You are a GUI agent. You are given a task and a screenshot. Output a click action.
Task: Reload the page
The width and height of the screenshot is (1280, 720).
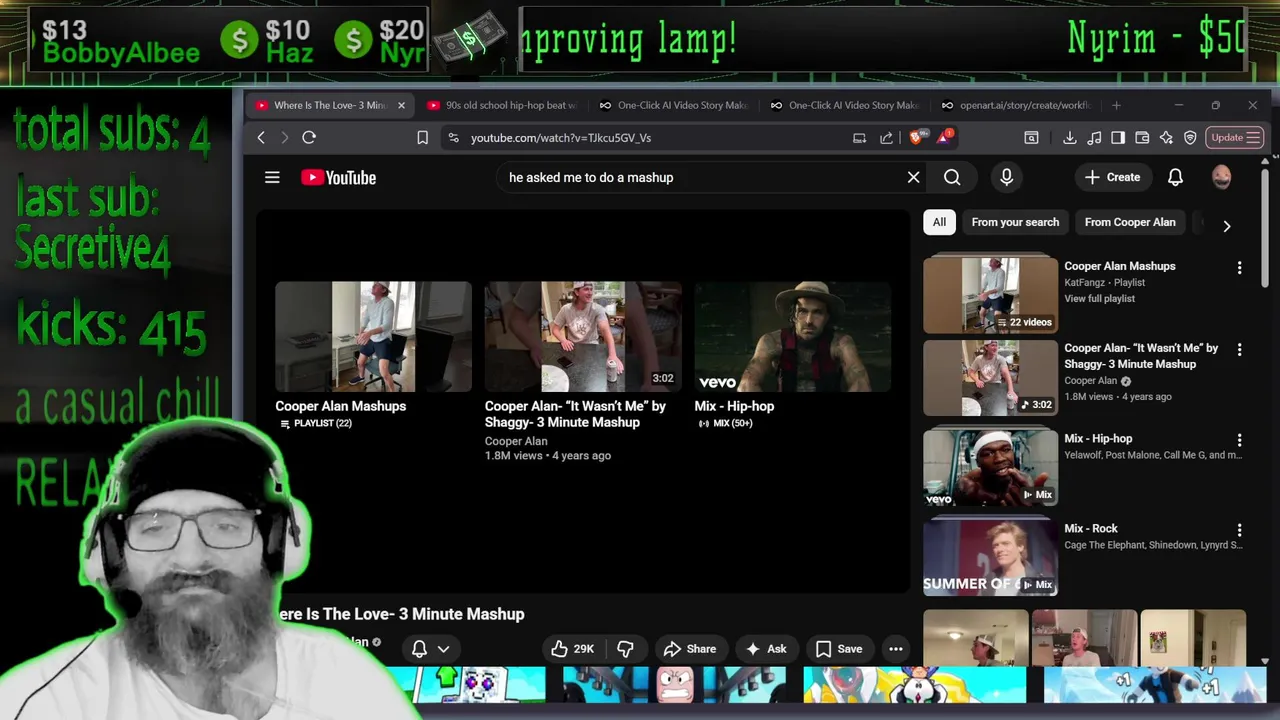(309, 138)
